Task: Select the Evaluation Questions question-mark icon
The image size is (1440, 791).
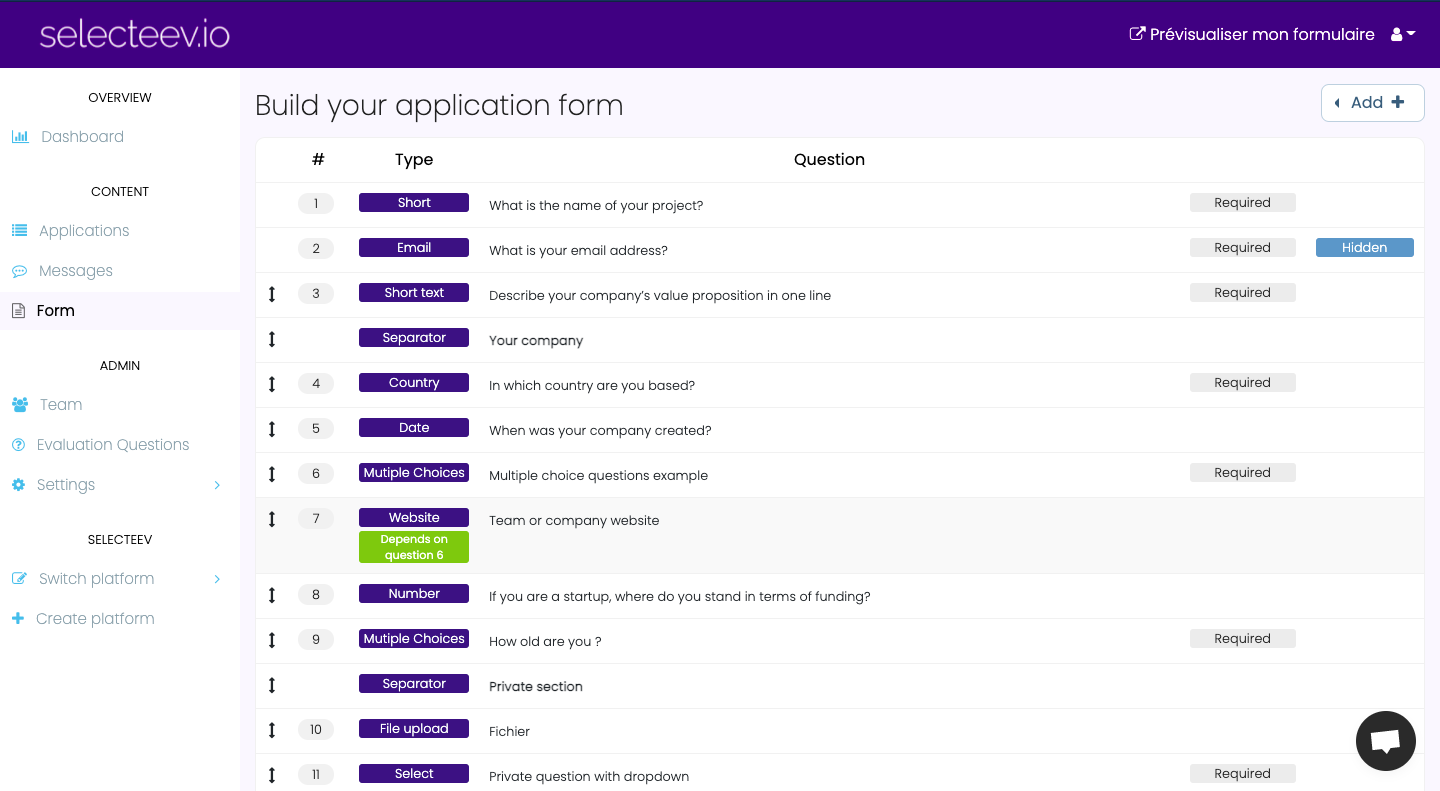Action: pyautogui.click(x=18, y=444)
